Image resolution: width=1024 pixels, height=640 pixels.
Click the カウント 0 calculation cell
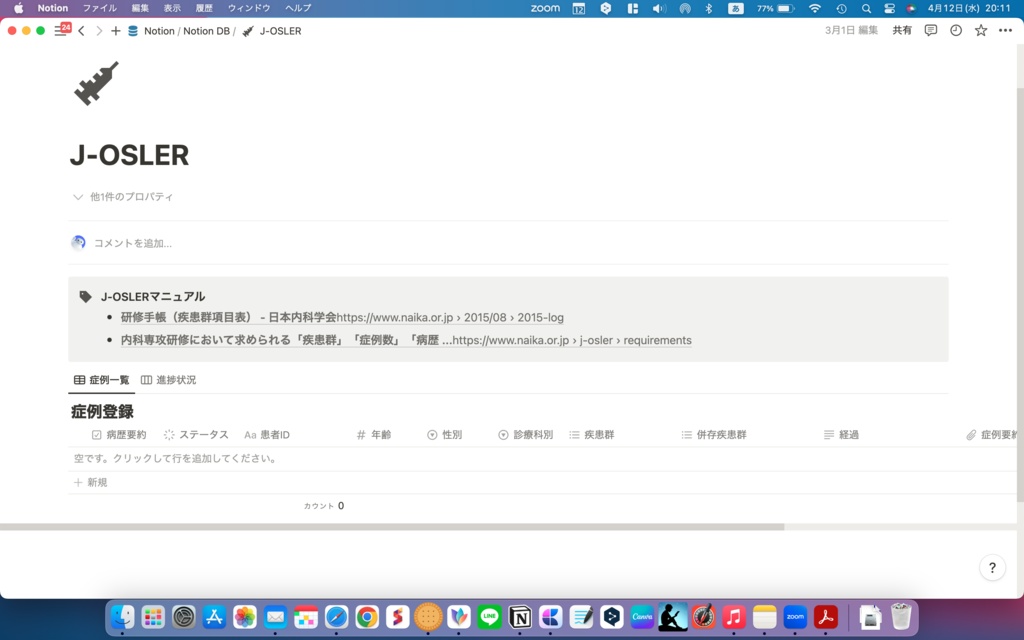pos(324,505)
